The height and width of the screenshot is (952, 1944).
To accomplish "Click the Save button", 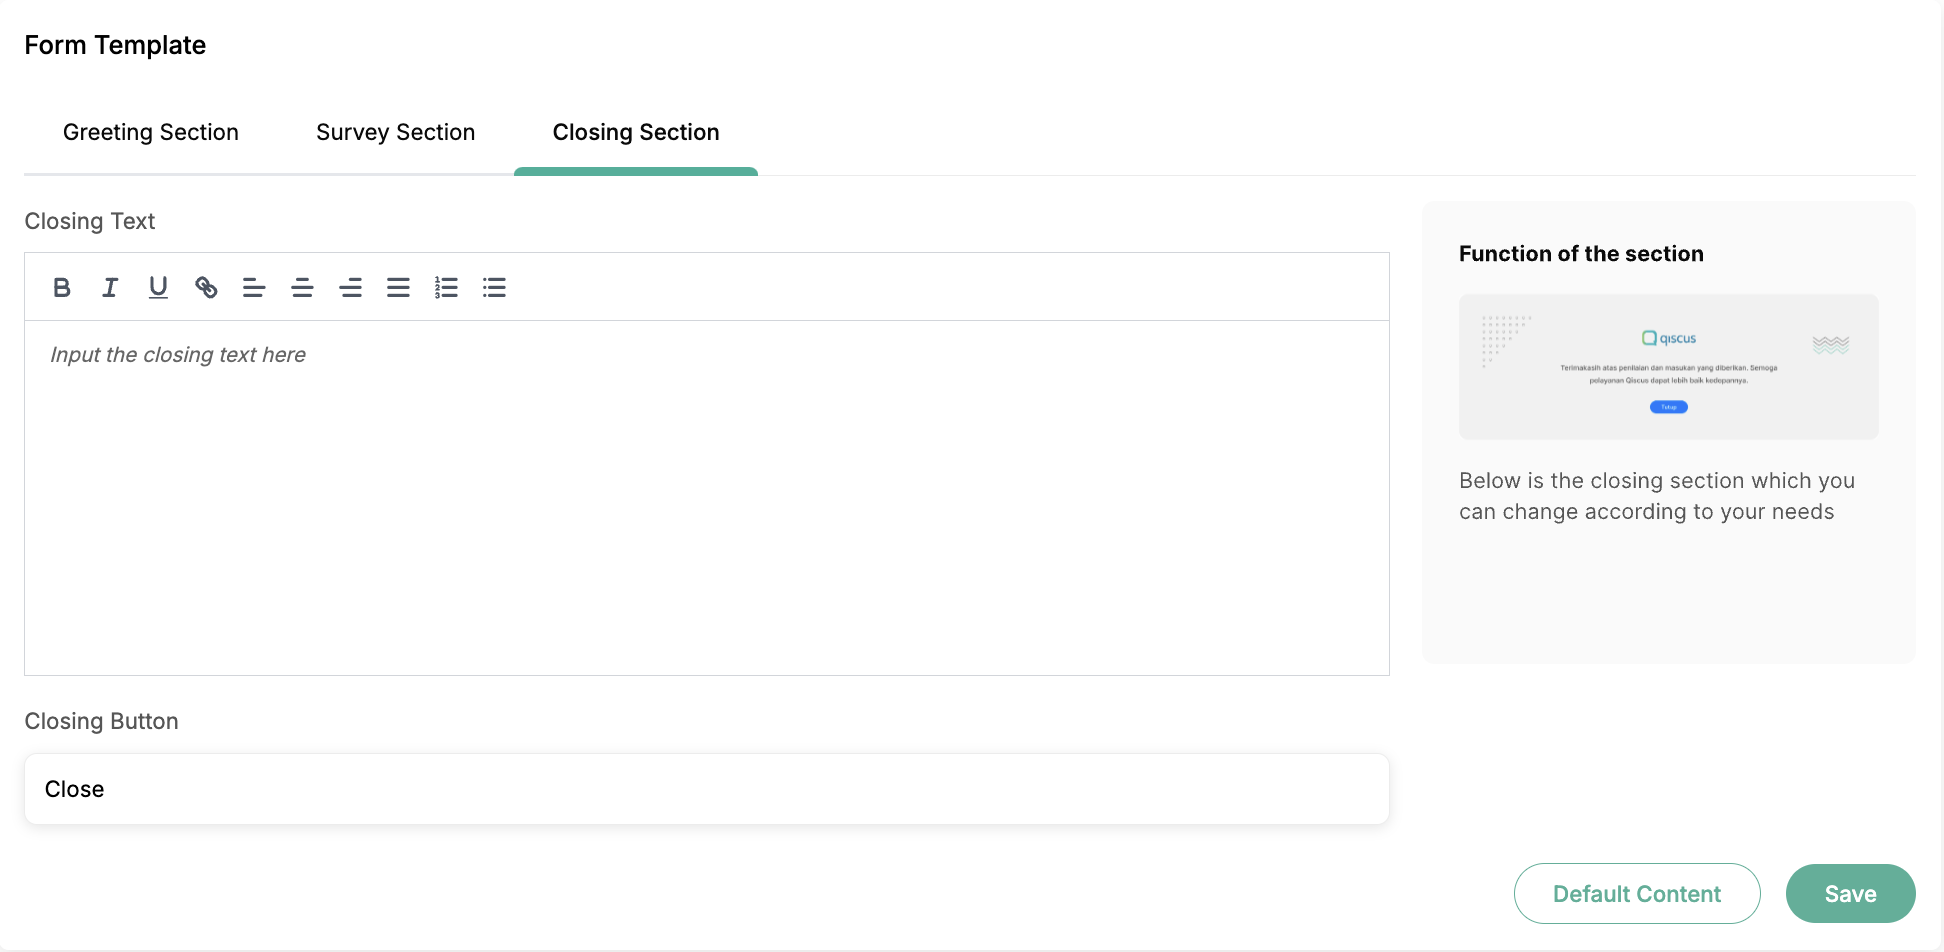I will tap(1850, 894).
